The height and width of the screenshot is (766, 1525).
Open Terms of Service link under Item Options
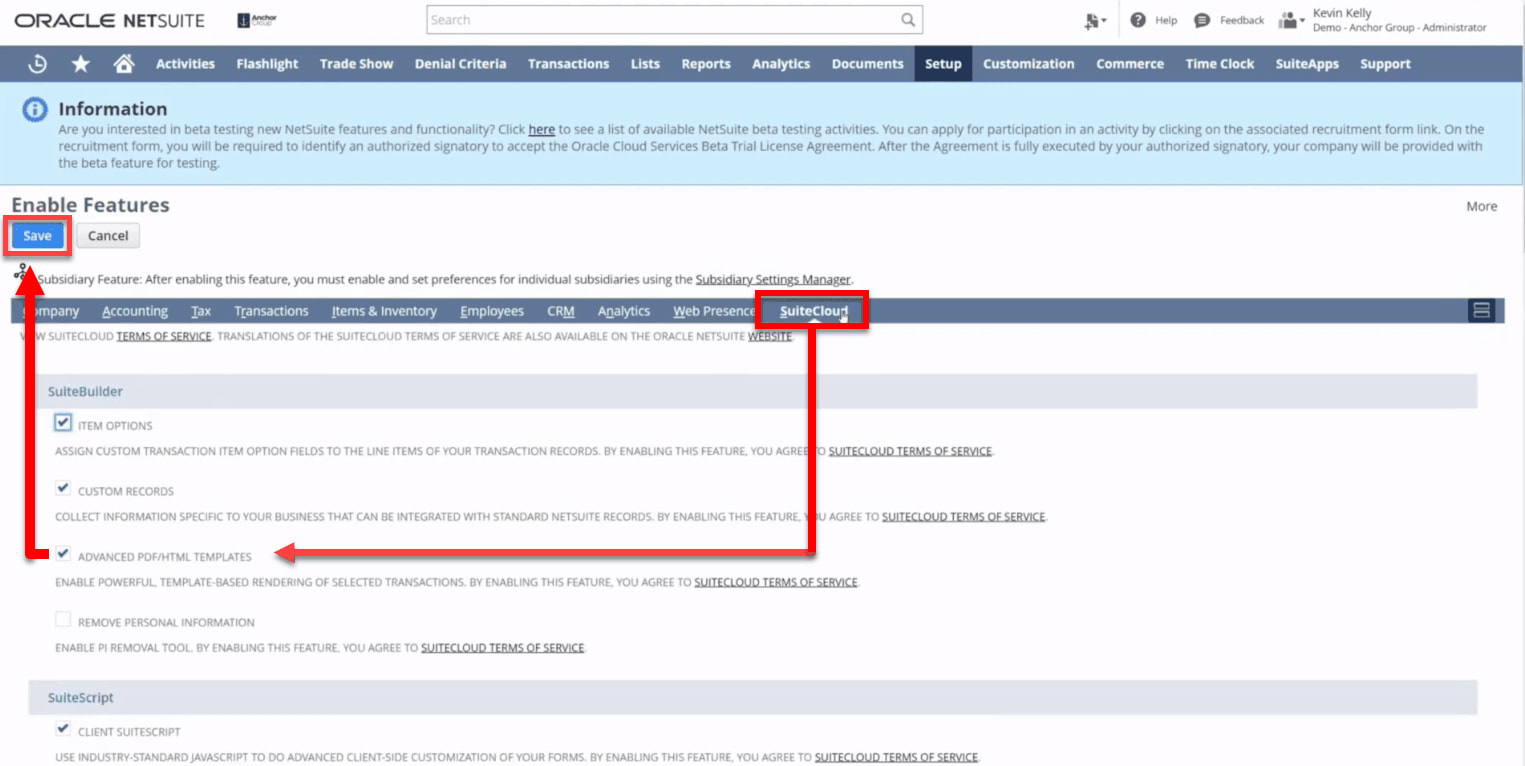point(910,451)
